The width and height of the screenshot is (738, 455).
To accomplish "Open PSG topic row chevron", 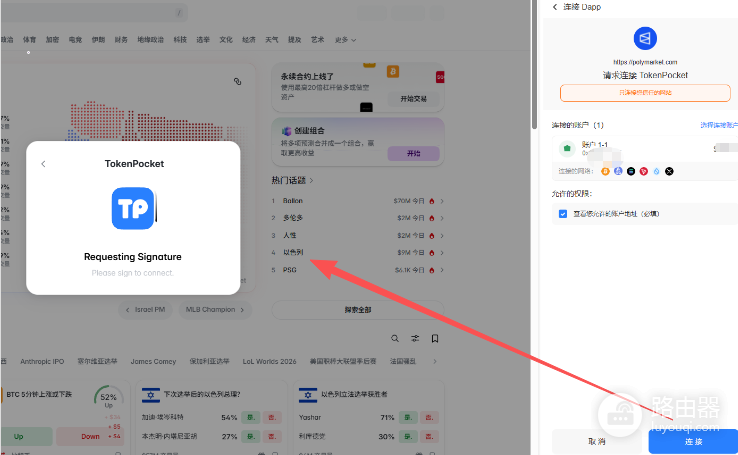I will coord(442,270).
